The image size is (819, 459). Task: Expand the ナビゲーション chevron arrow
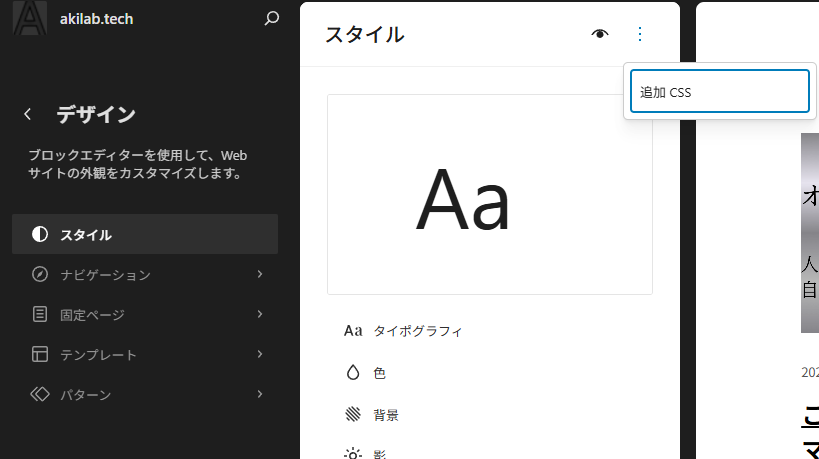pyautogui.click(x=259, y=274)
